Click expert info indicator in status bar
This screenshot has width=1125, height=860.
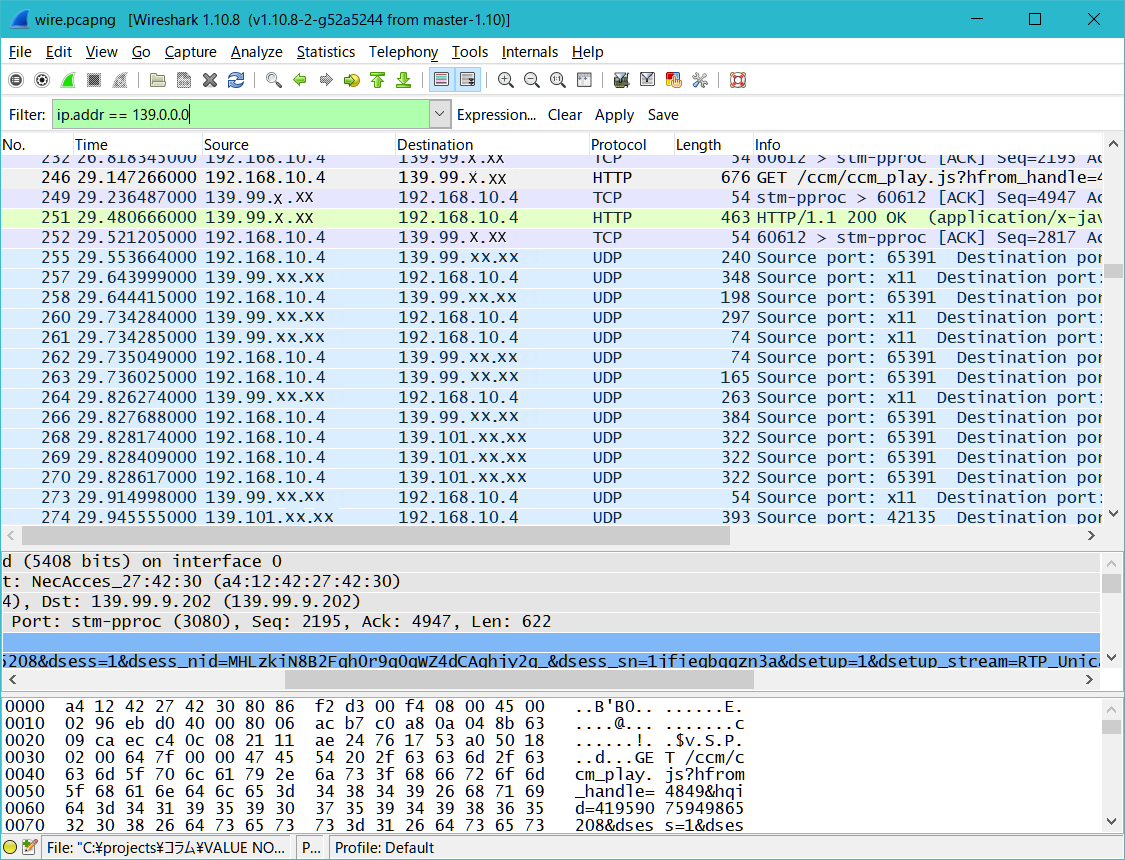[10, 848]
